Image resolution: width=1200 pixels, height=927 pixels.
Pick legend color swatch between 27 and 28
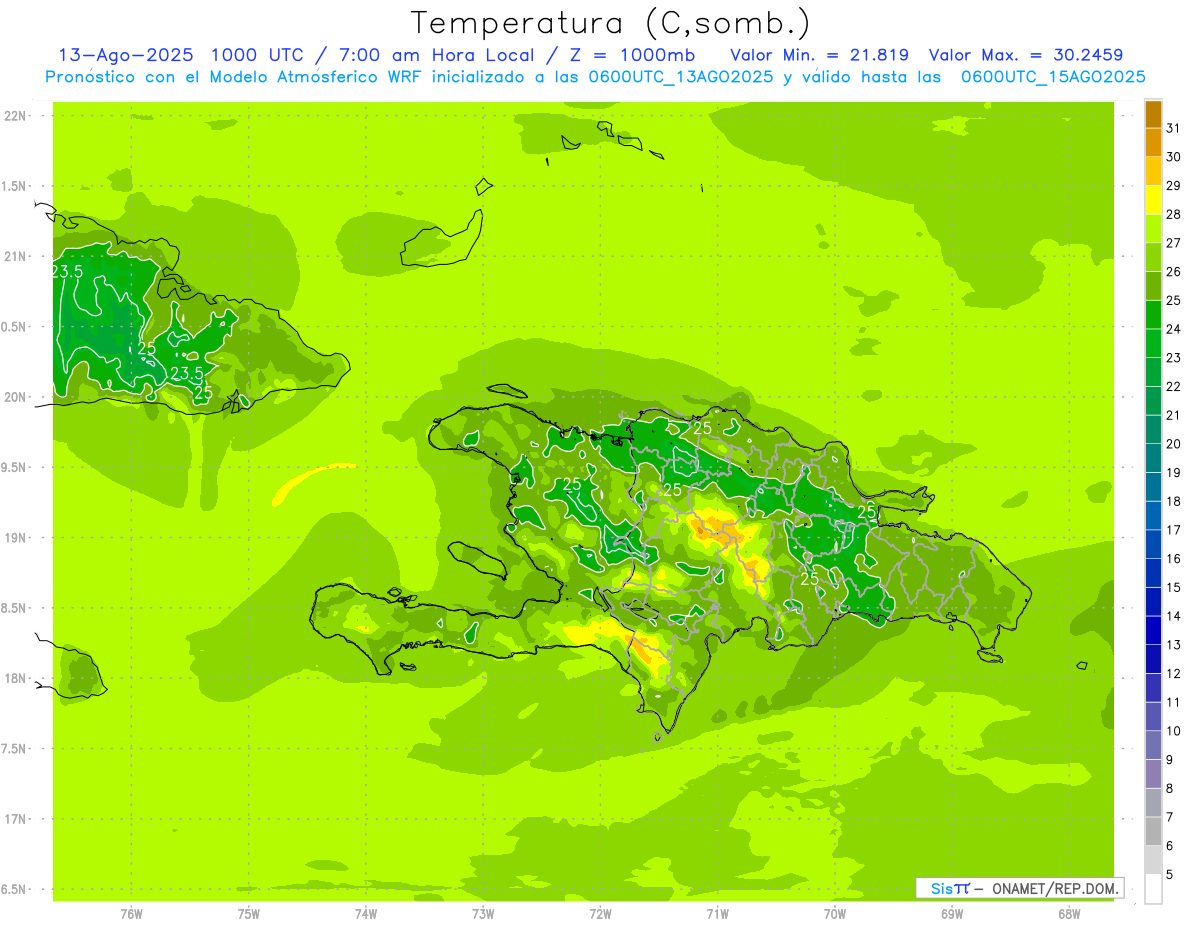[x=1153, y=228]
